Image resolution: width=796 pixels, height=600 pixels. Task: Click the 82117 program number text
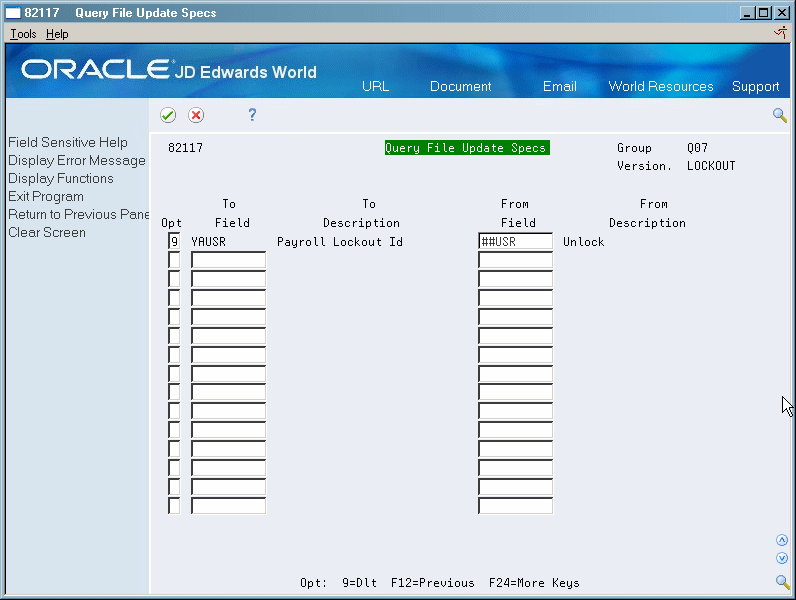[185, 148]
